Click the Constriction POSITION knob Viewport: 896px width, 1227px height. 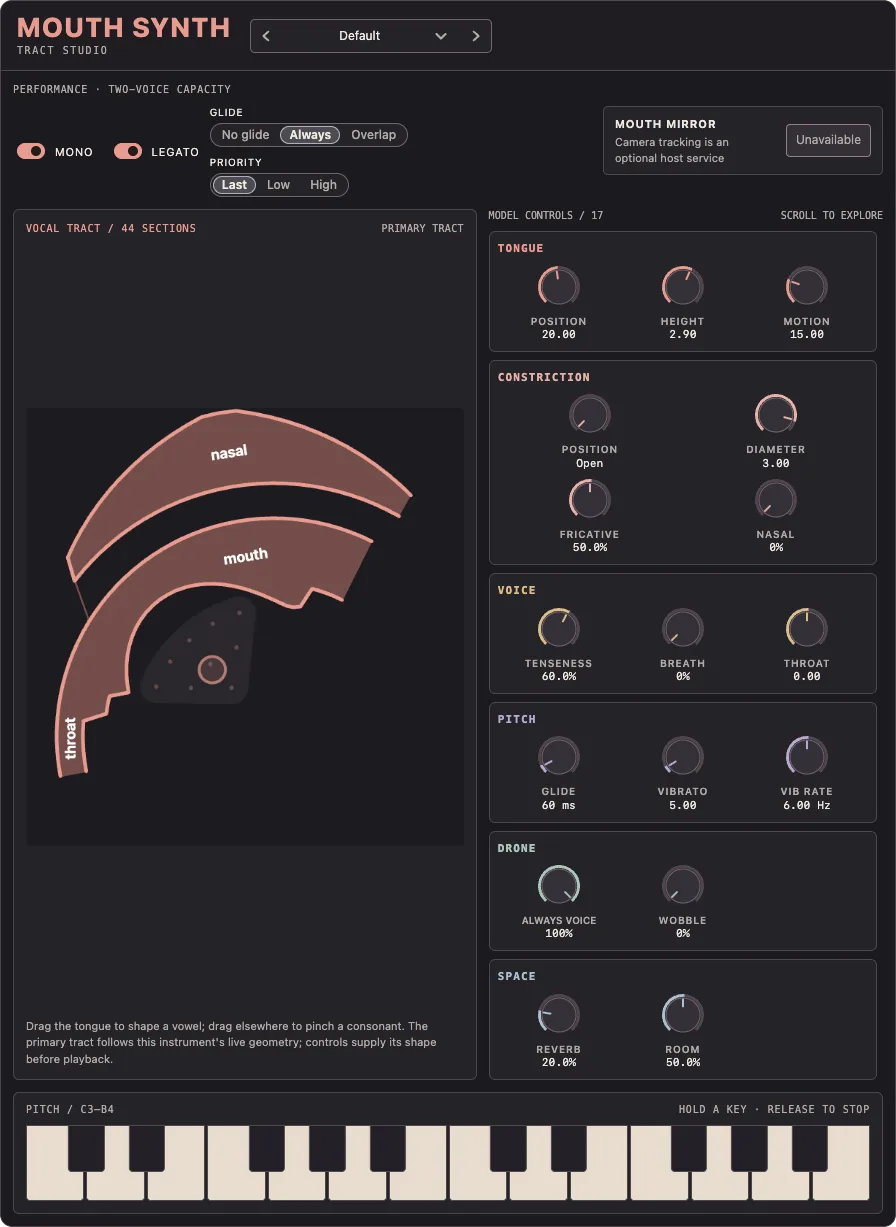(590, 414)
